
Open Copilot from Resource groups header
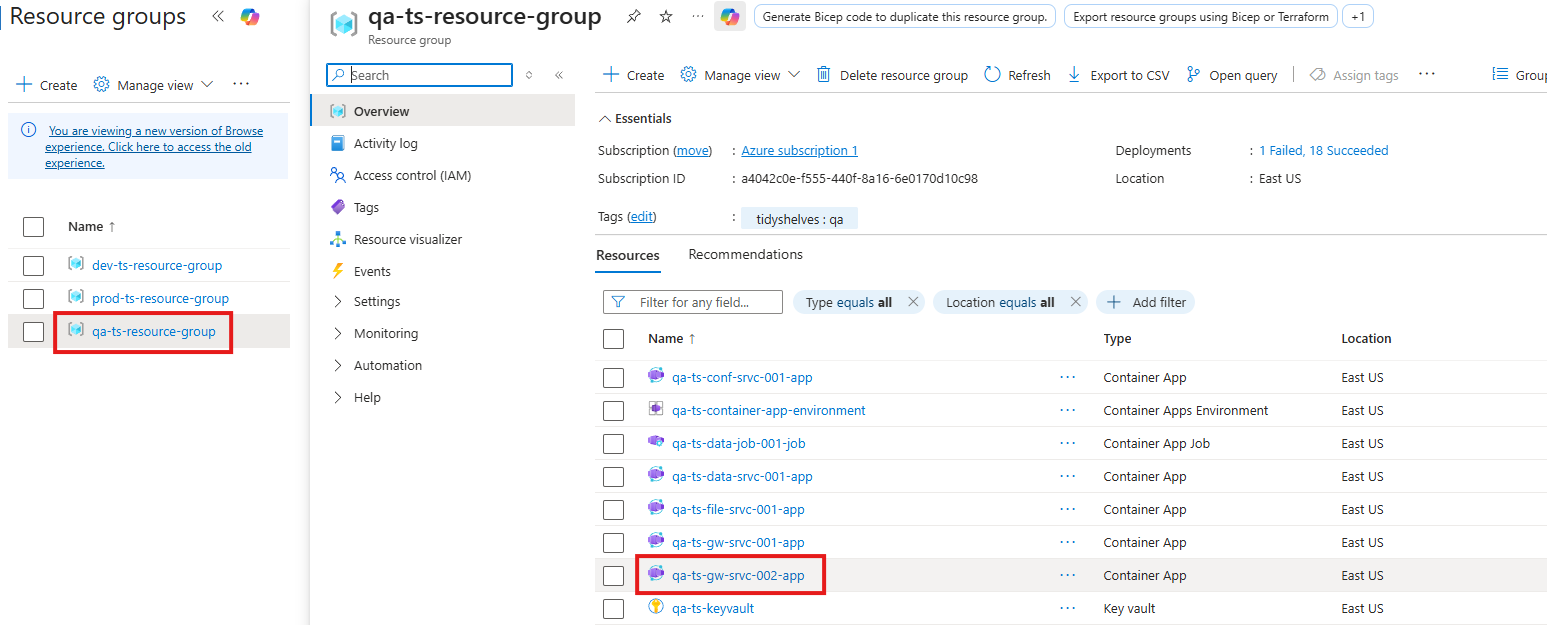250,17
